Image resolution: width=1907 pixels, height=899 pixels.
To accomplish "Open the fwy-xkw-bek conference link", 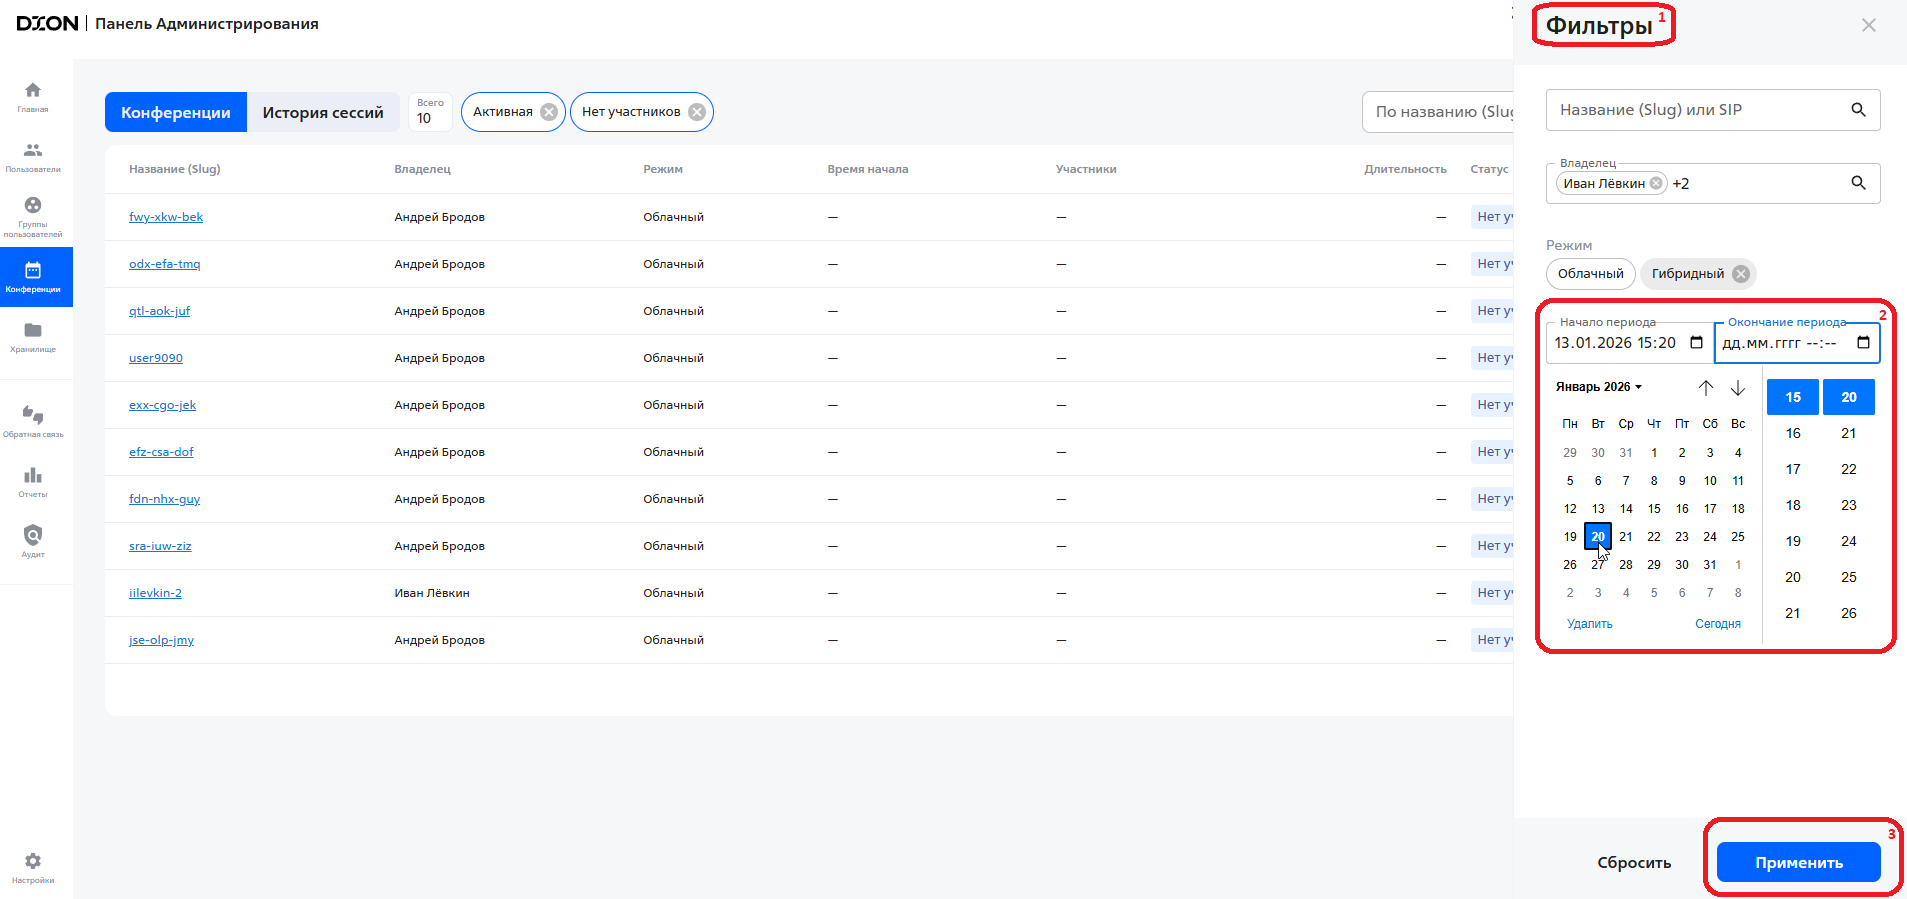I will pyautogui.click(x=166, y=217).
